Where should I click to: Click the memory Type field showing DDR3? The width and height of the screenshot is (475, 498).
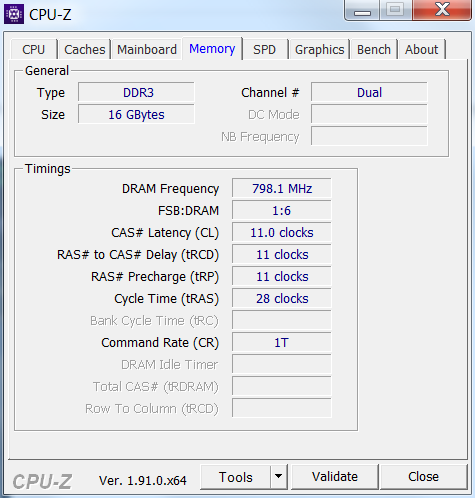coord(136,92)
